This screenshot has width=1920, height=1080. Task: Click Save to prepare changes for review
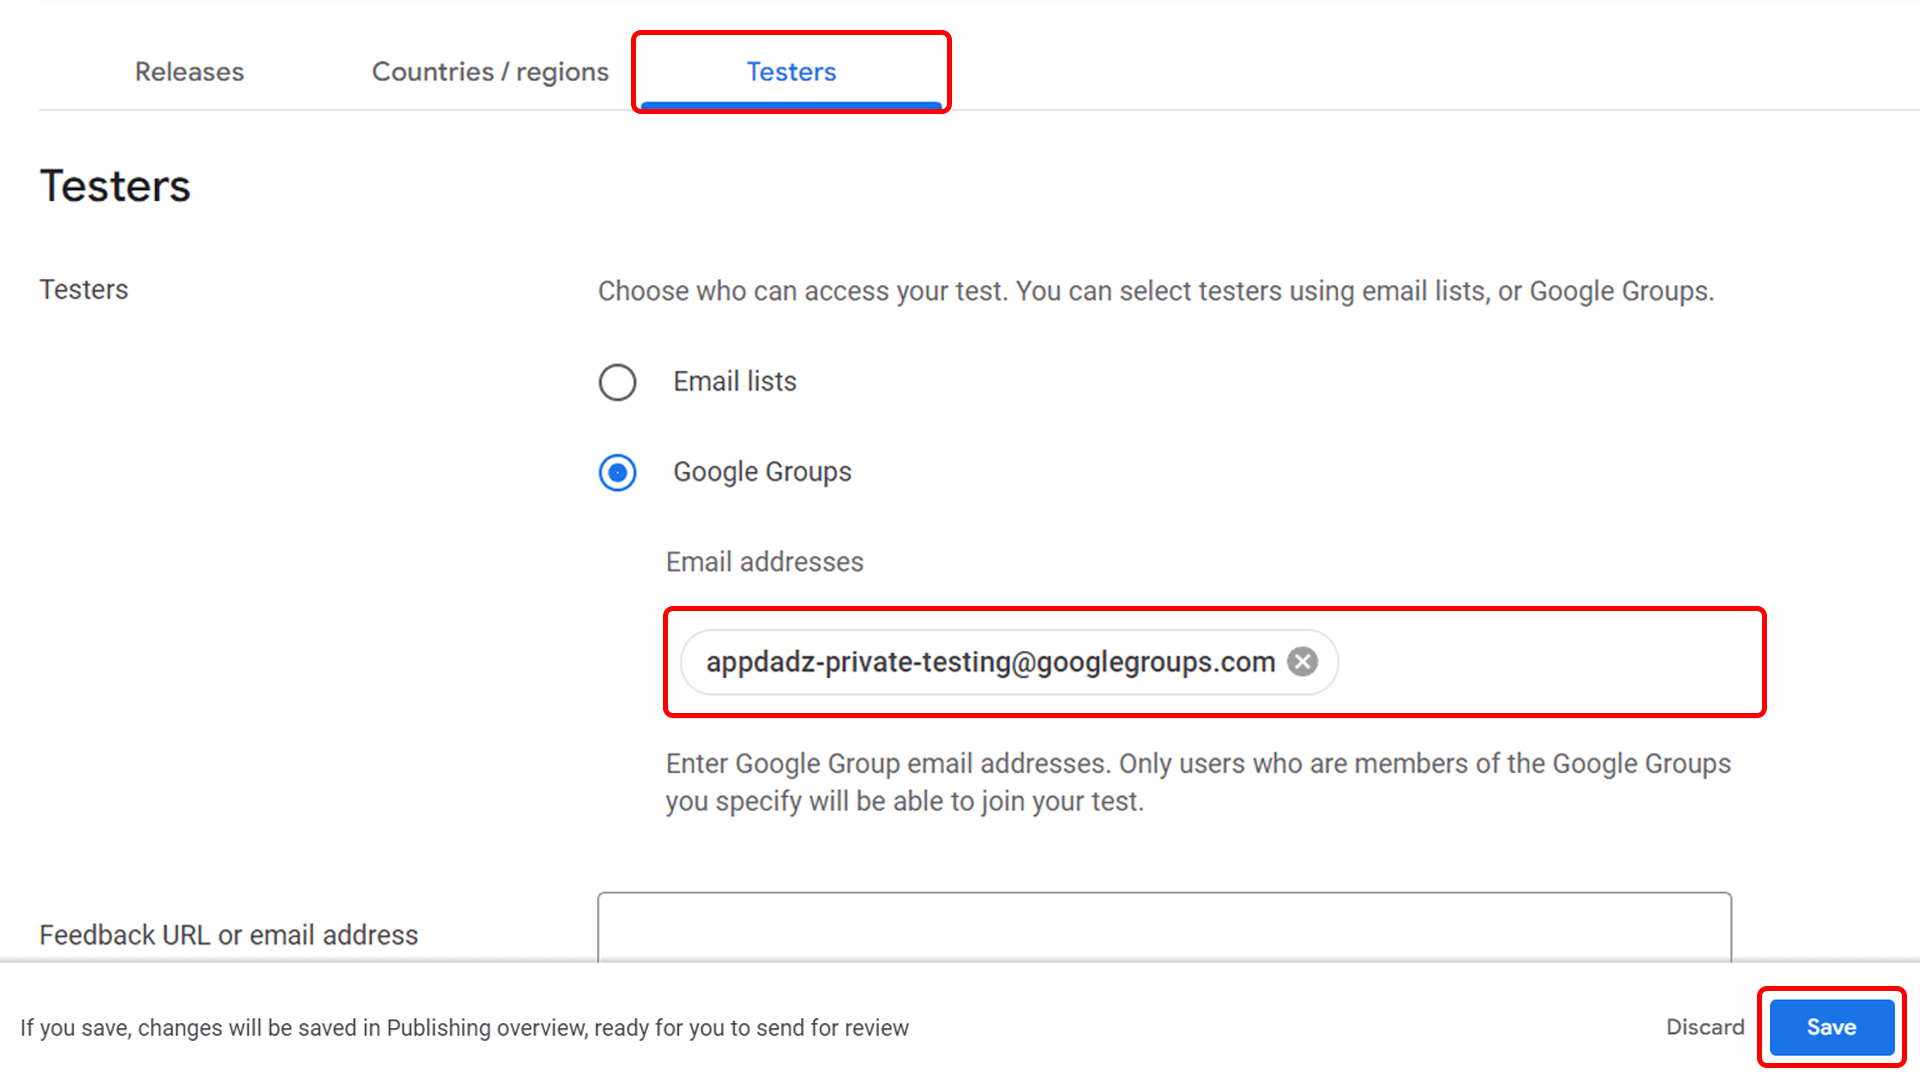point(1831,1027)
